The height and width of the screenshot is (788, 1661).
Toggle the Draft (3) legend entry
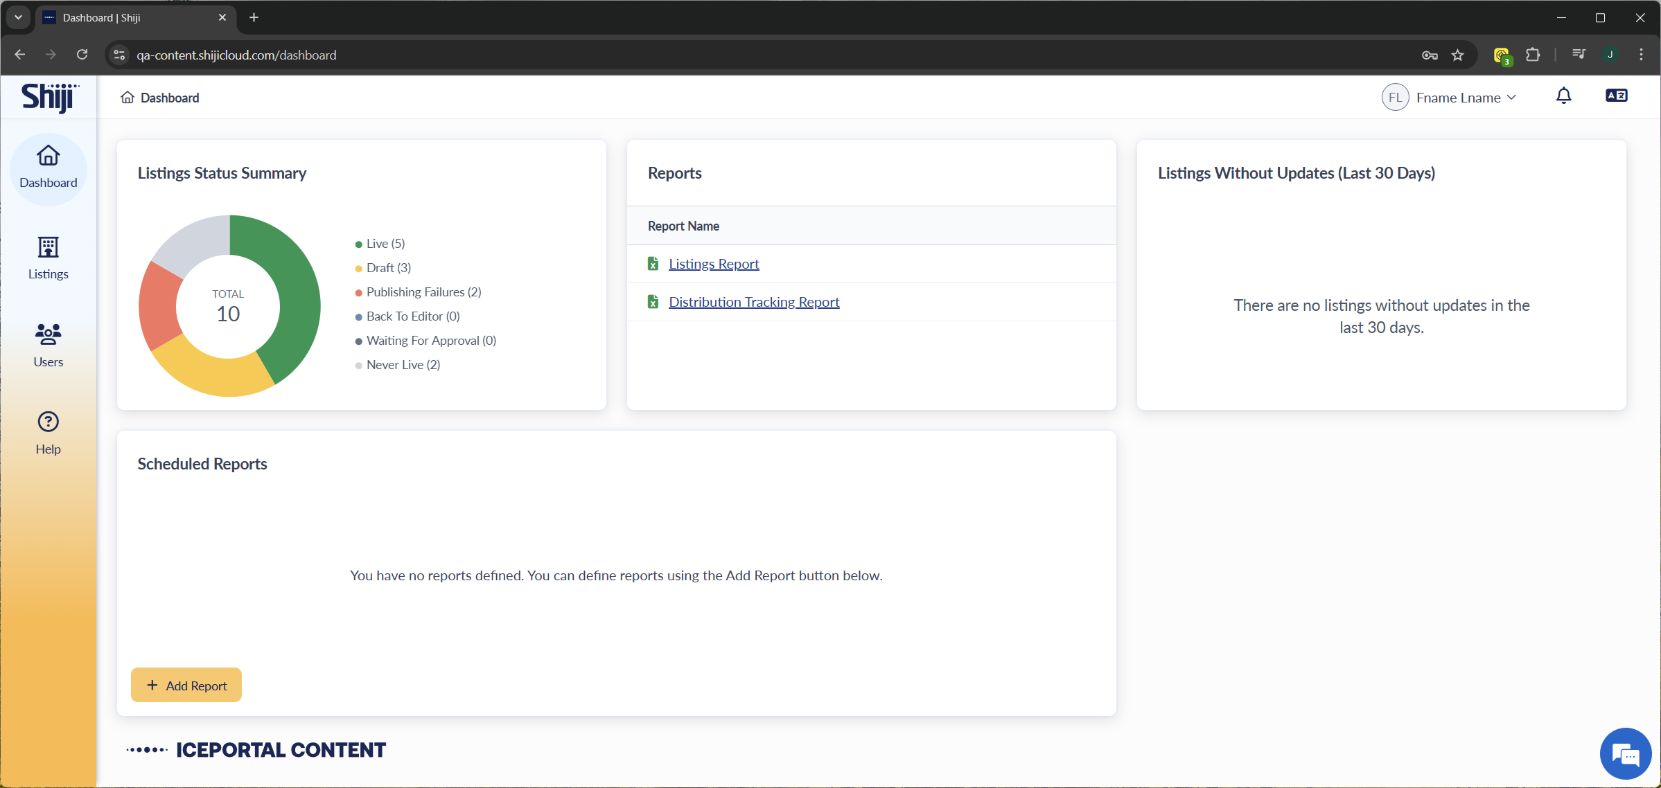(388, 268)
